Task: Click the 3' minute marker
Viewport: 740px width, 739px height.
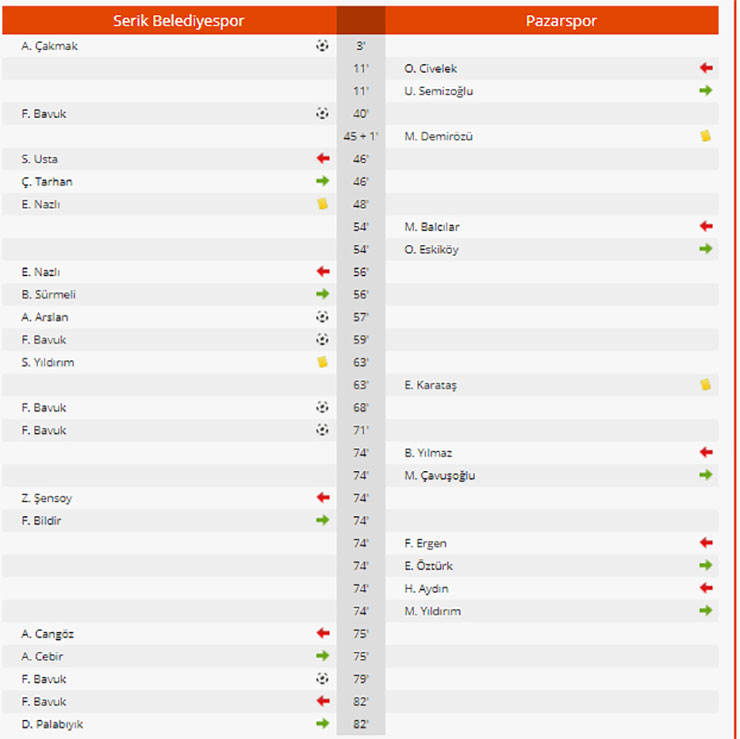Action: 360,46
